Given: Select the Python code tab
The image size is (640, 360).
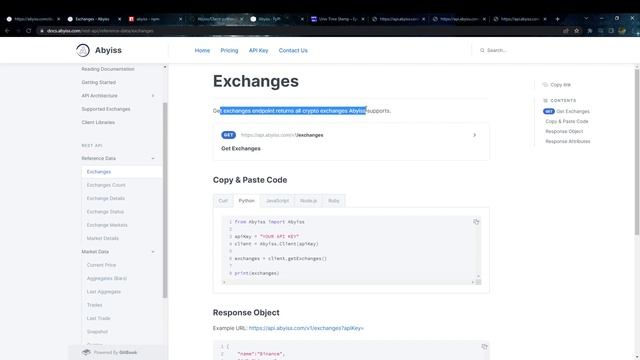Looking at the screenshot, I should (x=247, y=201).
